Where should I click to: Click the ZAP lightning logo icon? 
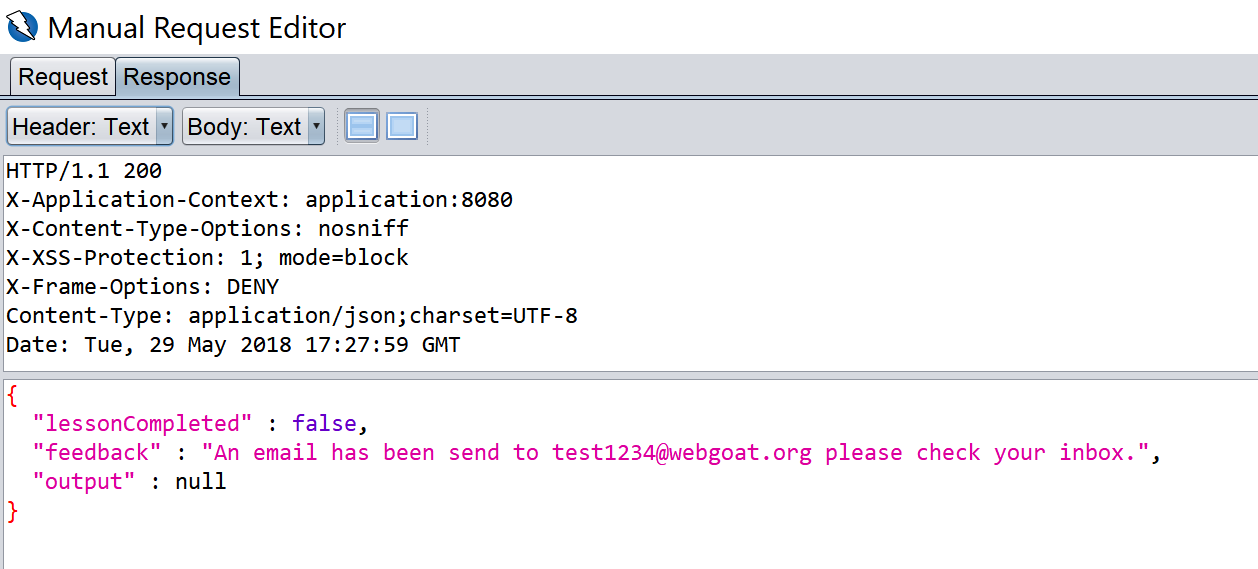[x=22, y=27]
